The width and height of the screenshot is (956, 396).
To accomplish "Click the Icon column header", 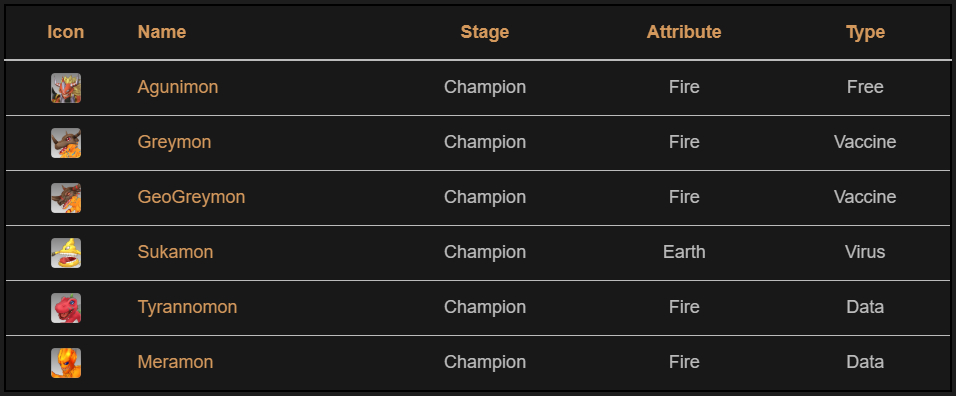I will coord(66,32).
